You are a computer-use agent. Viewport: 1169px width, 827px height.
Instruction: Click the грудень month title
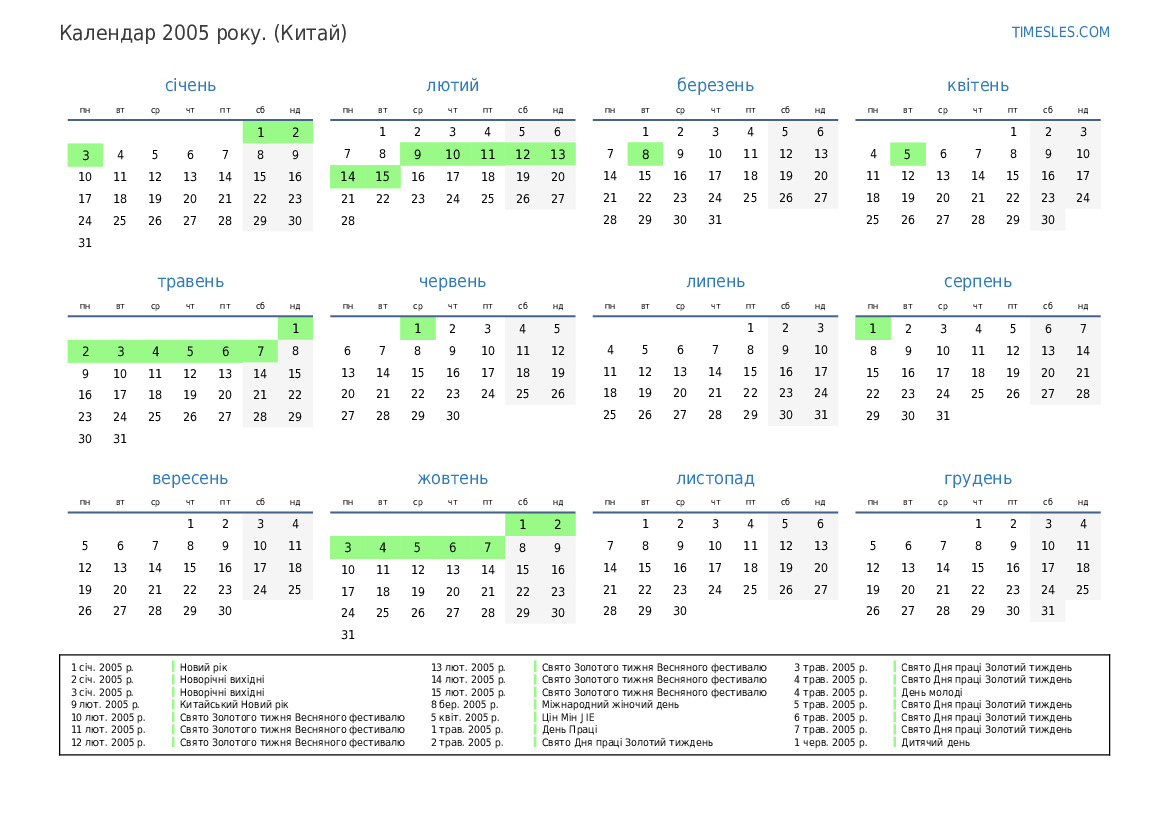tap(978, 479)
